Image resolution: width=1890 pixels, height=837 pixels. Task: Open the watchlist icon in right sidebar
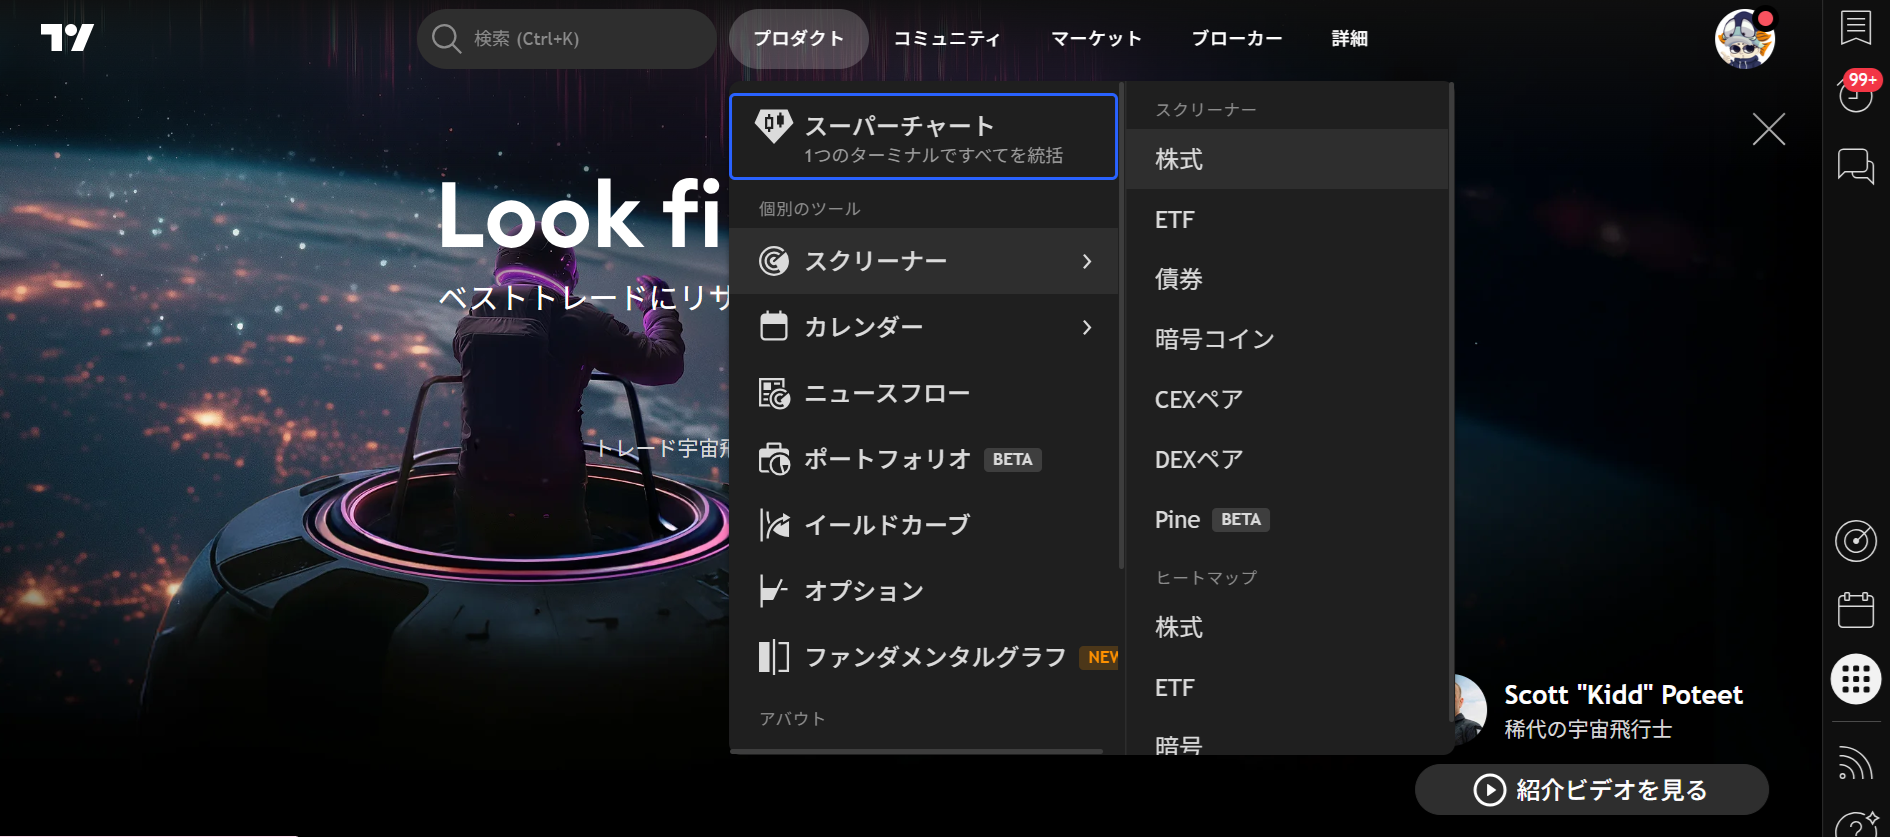(x=1855, y=27)
